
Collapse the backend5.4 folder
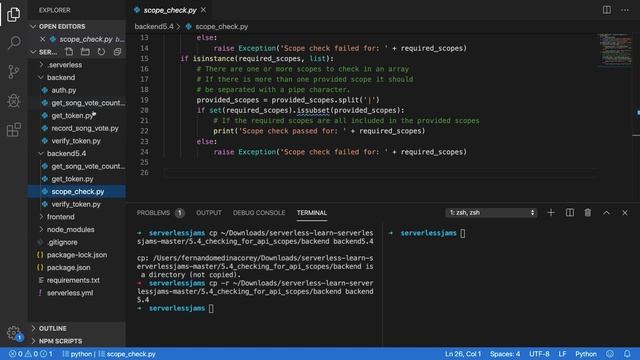(66, 153)
